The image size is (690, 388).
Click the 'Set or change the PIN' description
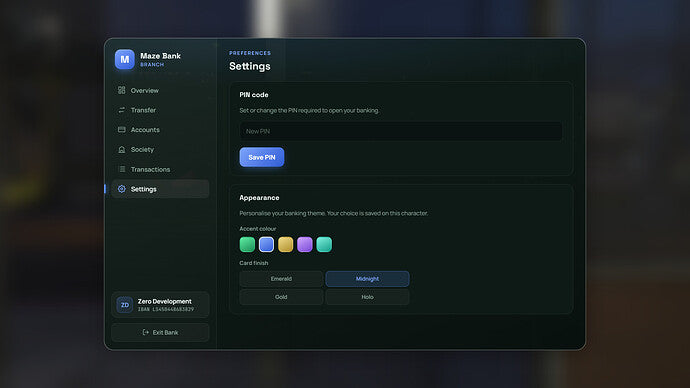pos(309,110)
